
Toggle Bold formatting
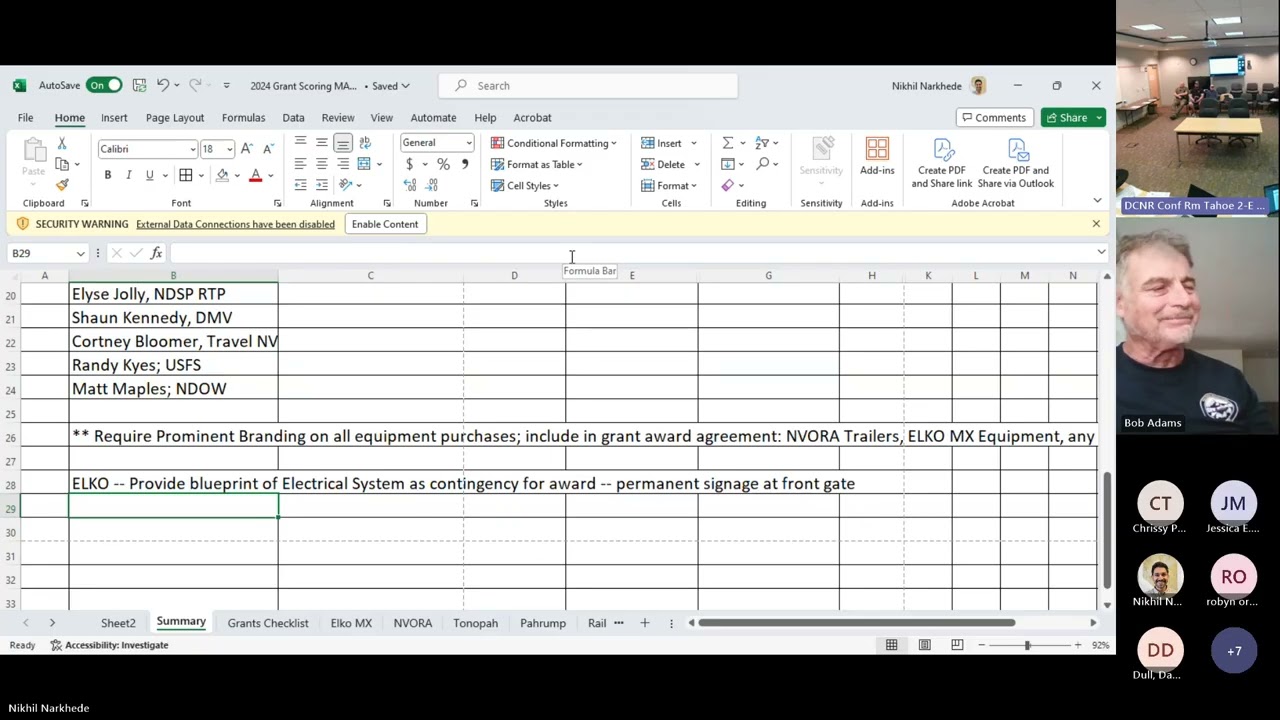tap(107, 175)
